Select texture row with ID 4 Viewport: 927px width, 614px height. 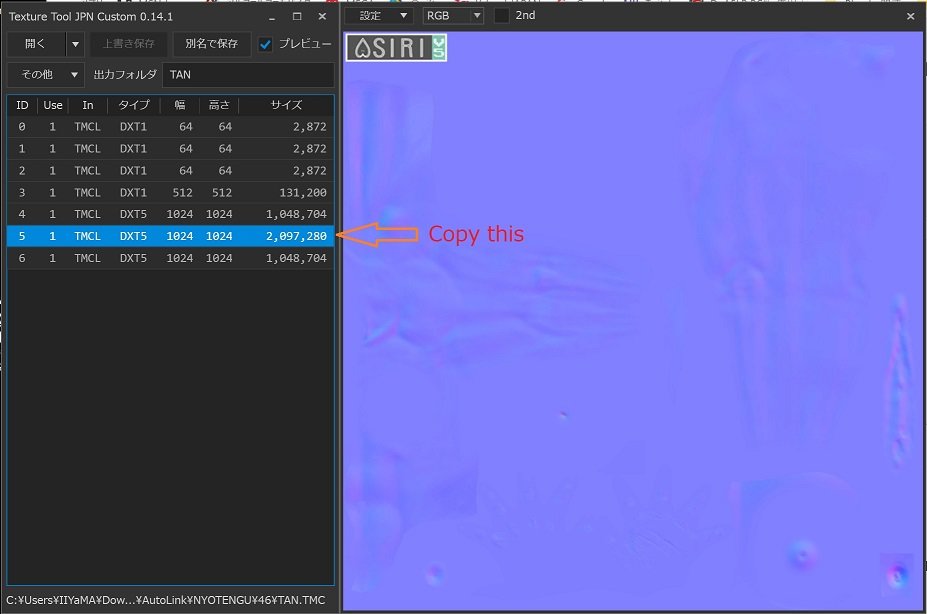point(170,214)
